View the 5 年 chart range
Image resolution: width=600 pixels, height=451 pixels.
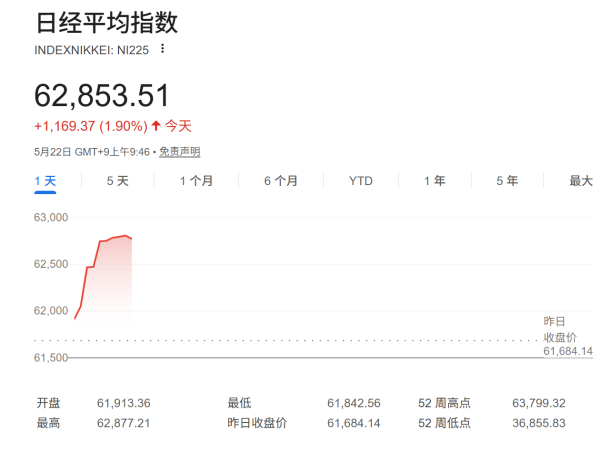[x=507, y=181]
